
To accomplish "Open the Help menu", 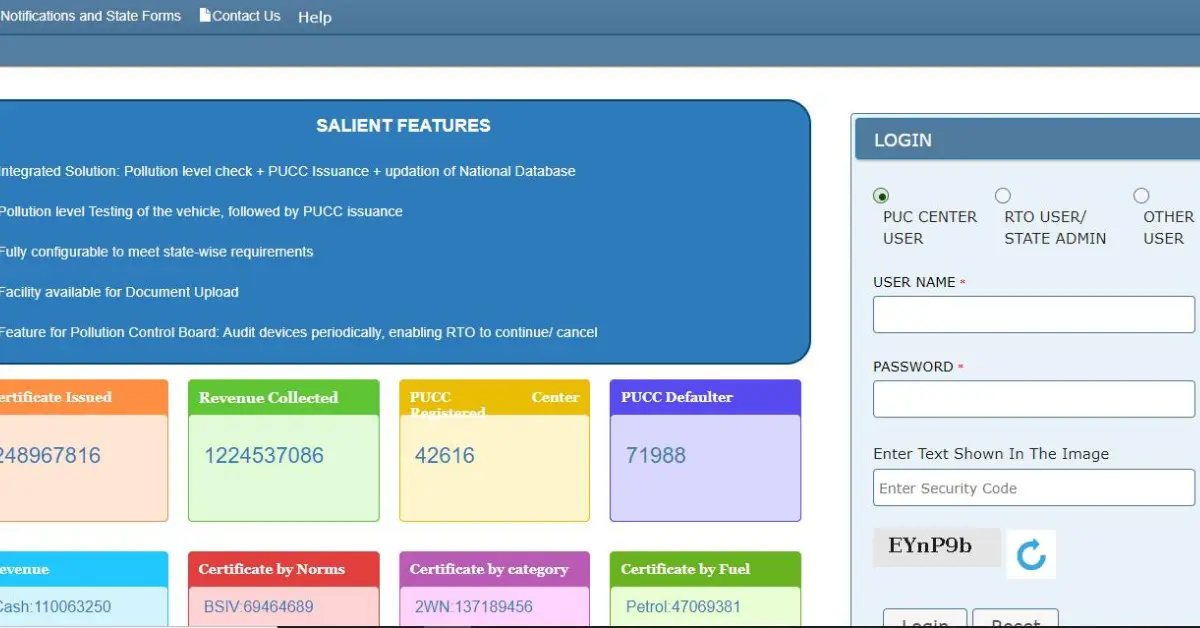I will (314, 17).
